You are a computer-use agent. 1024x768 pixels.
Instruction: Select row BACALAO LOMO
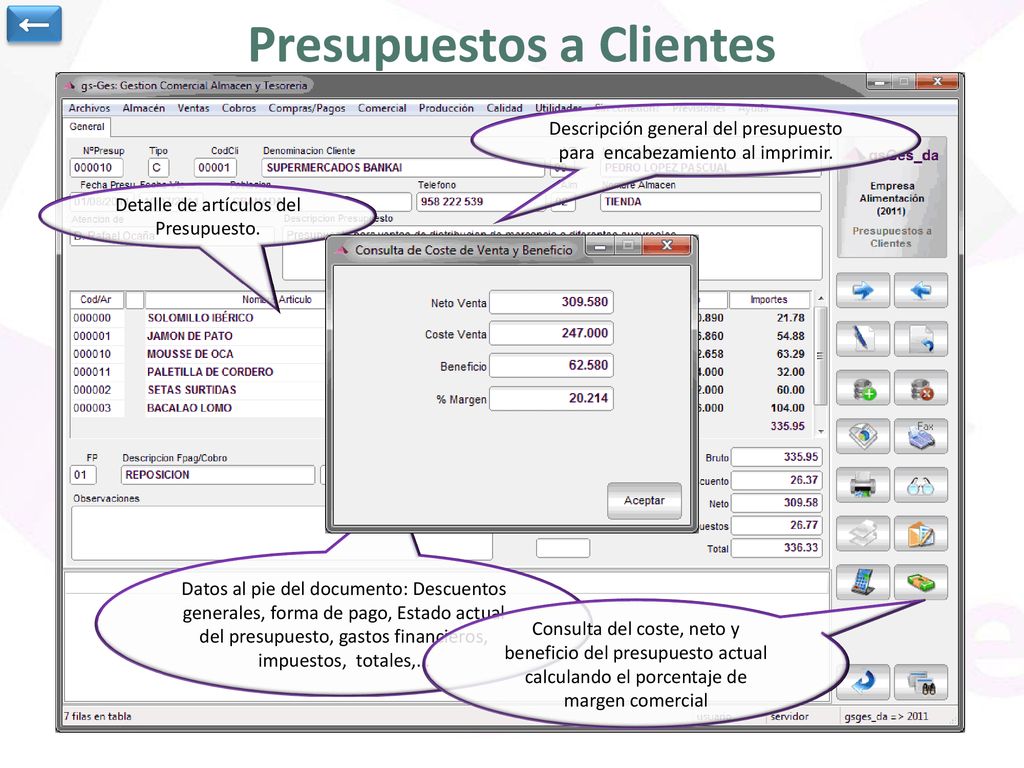189,408
